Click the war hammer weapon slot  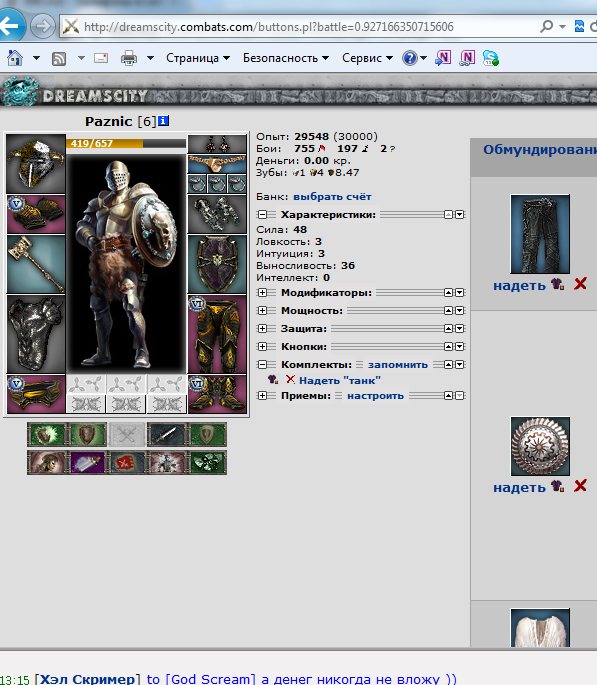pyautogui.click(x=36, y=264)
